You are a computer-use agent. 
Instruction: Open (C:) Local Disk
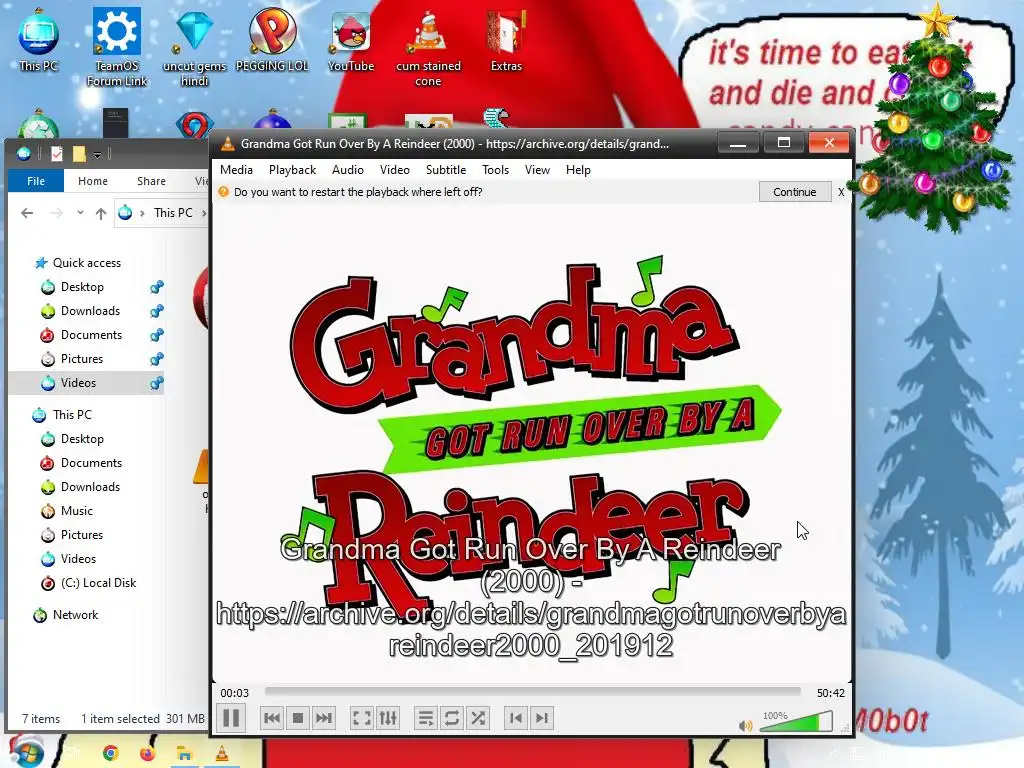[99, 583]
